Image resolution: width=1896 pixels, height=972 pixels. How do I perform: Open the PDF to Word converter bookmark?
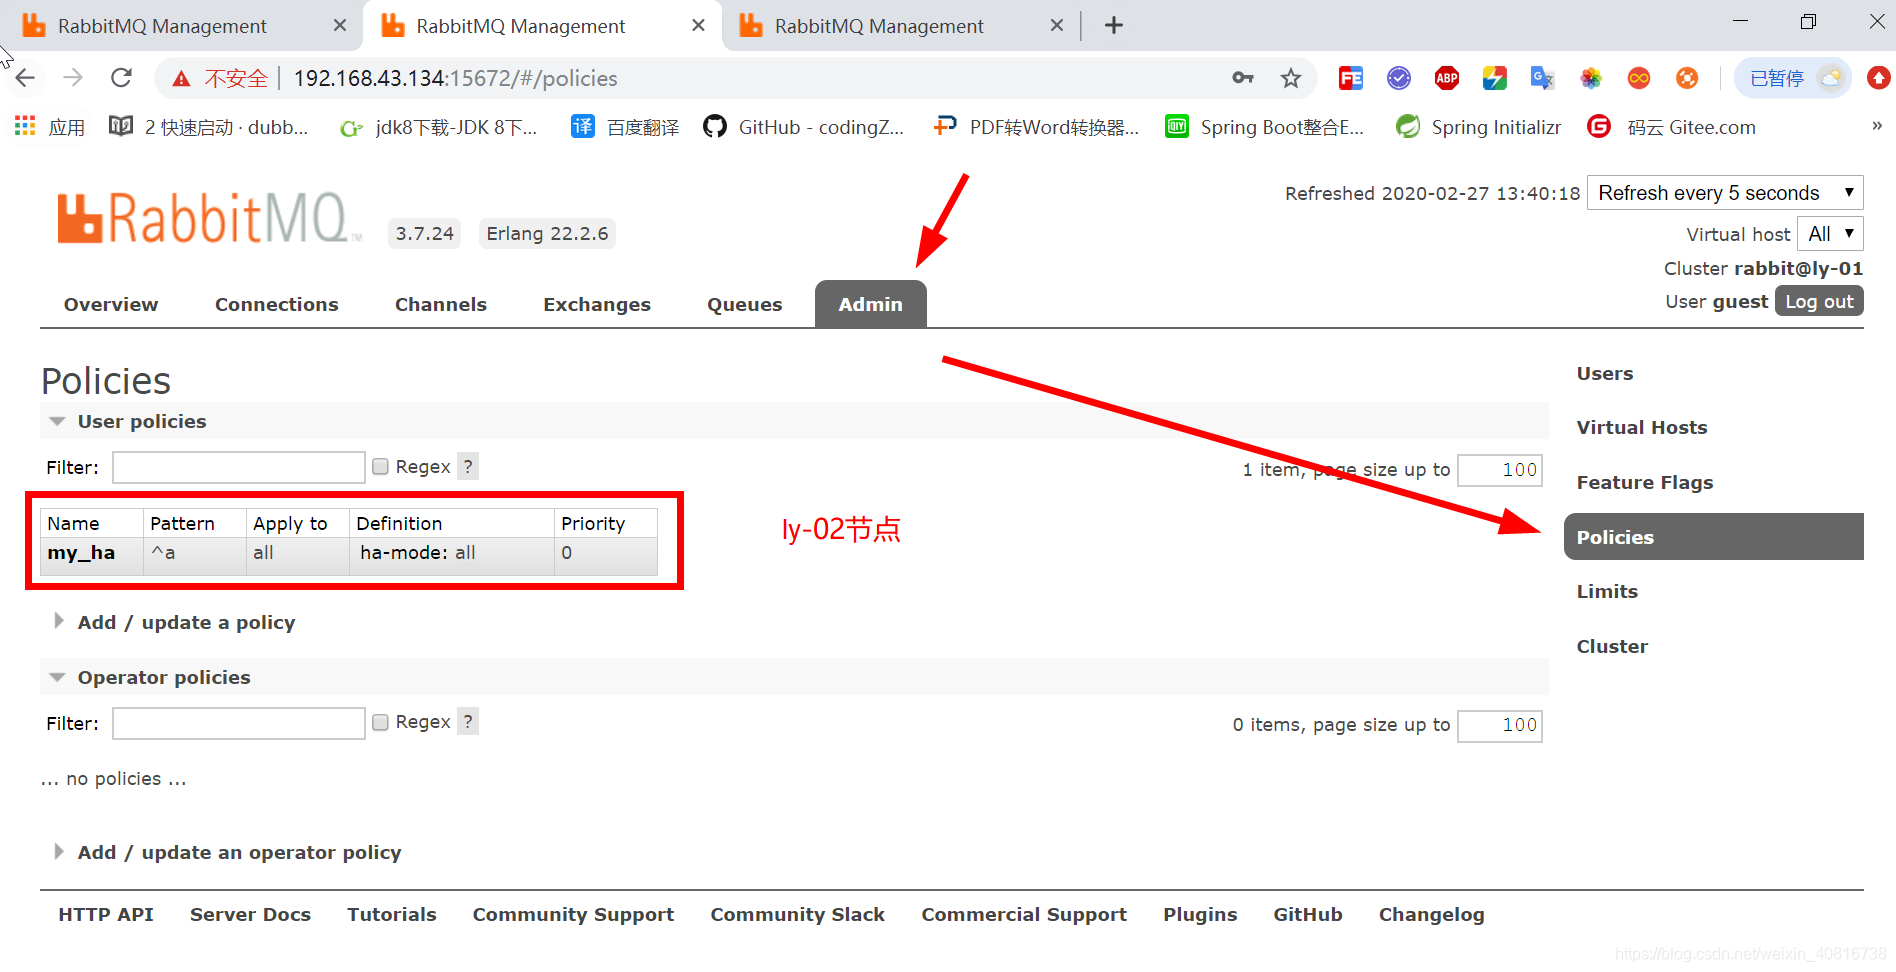click(1035, 127)
